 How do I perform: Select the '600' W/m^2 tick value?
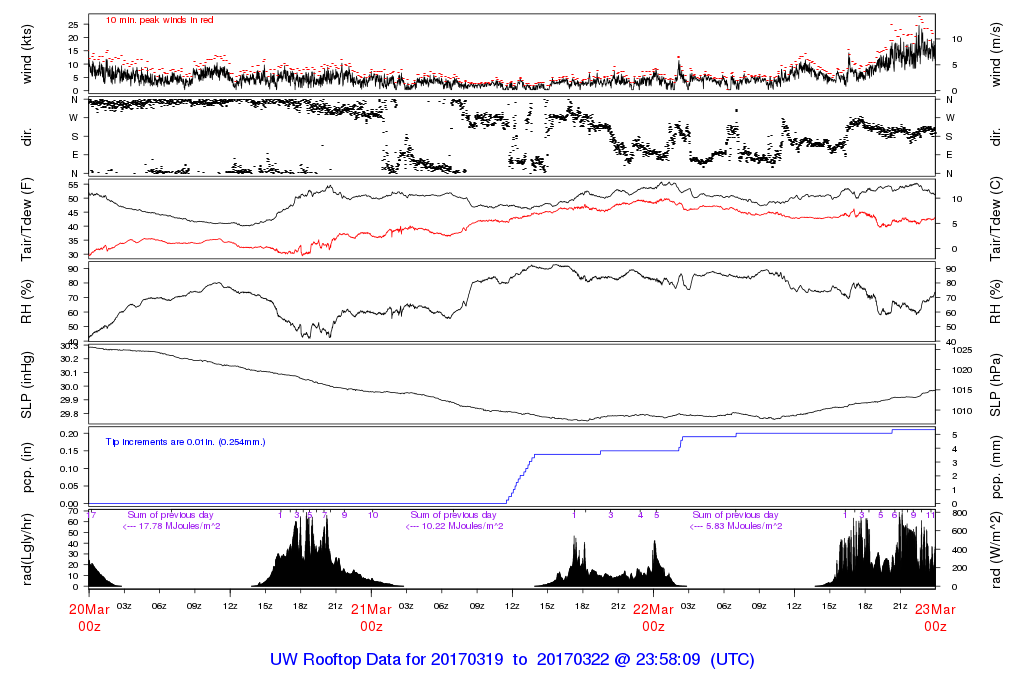click(959, 532)
